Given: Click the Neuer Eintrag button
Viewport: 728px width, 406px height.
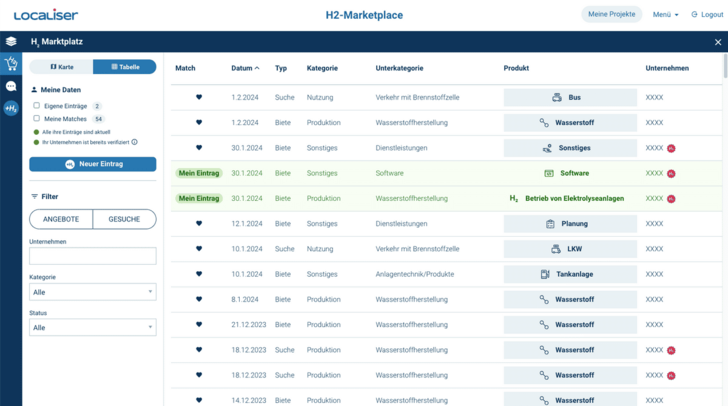Looking at the screenshot, I should coord(92,164).
